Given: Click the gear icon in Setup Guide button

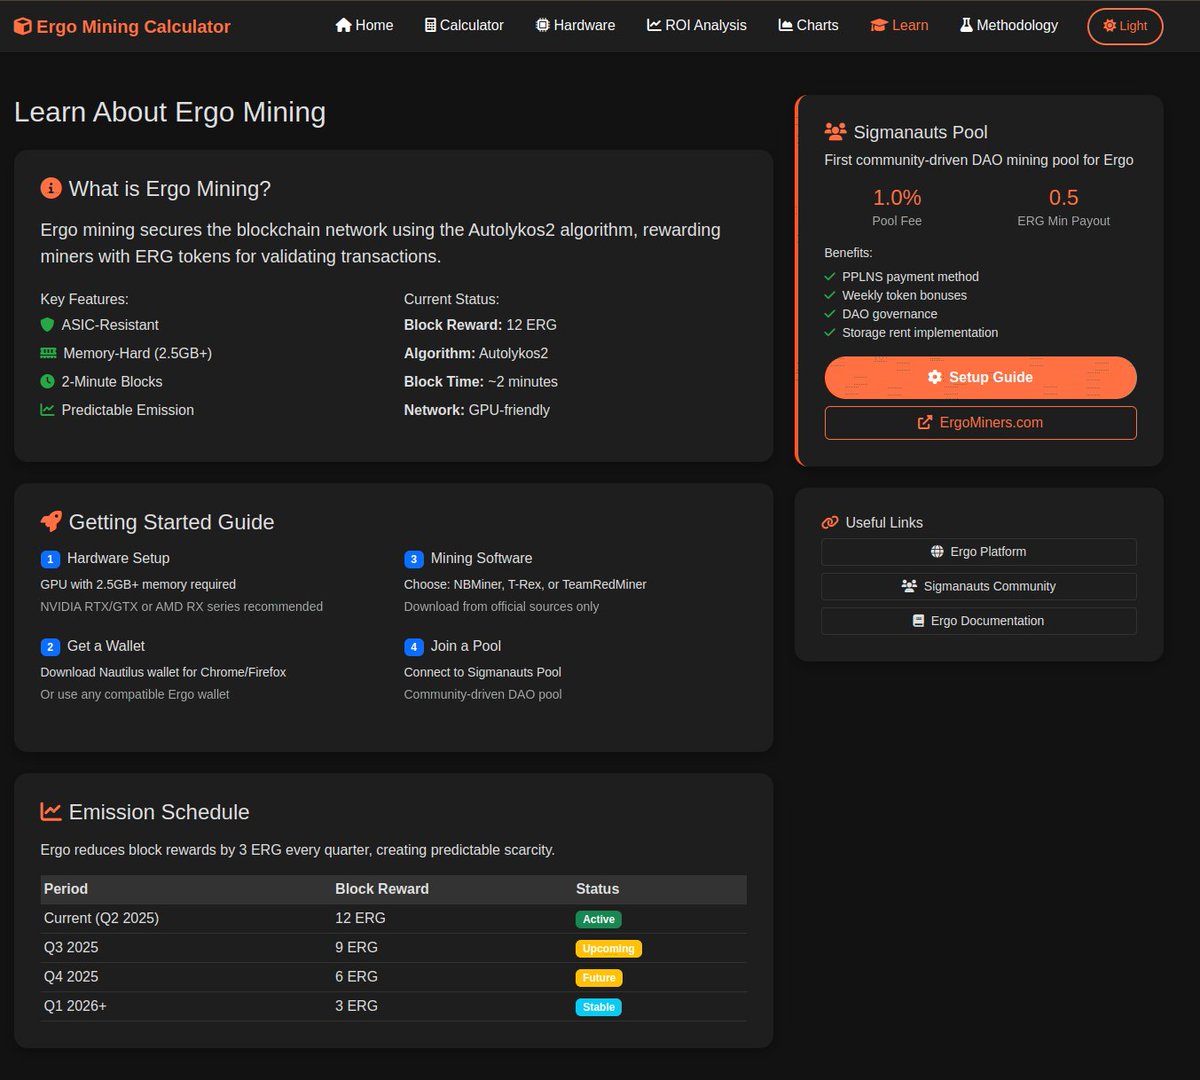Looking at the screenshot, I should 935,377.
